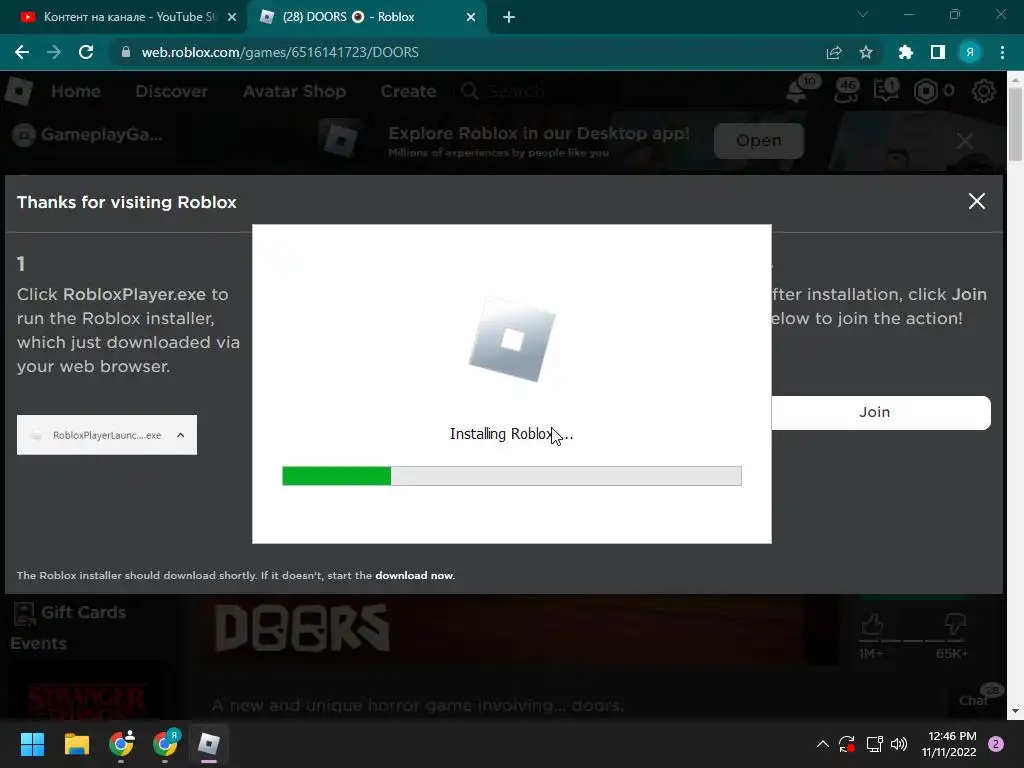Click the Robux balance icon
The height and width of the screenshot is (768, 1024).
[x=926, y=91]
